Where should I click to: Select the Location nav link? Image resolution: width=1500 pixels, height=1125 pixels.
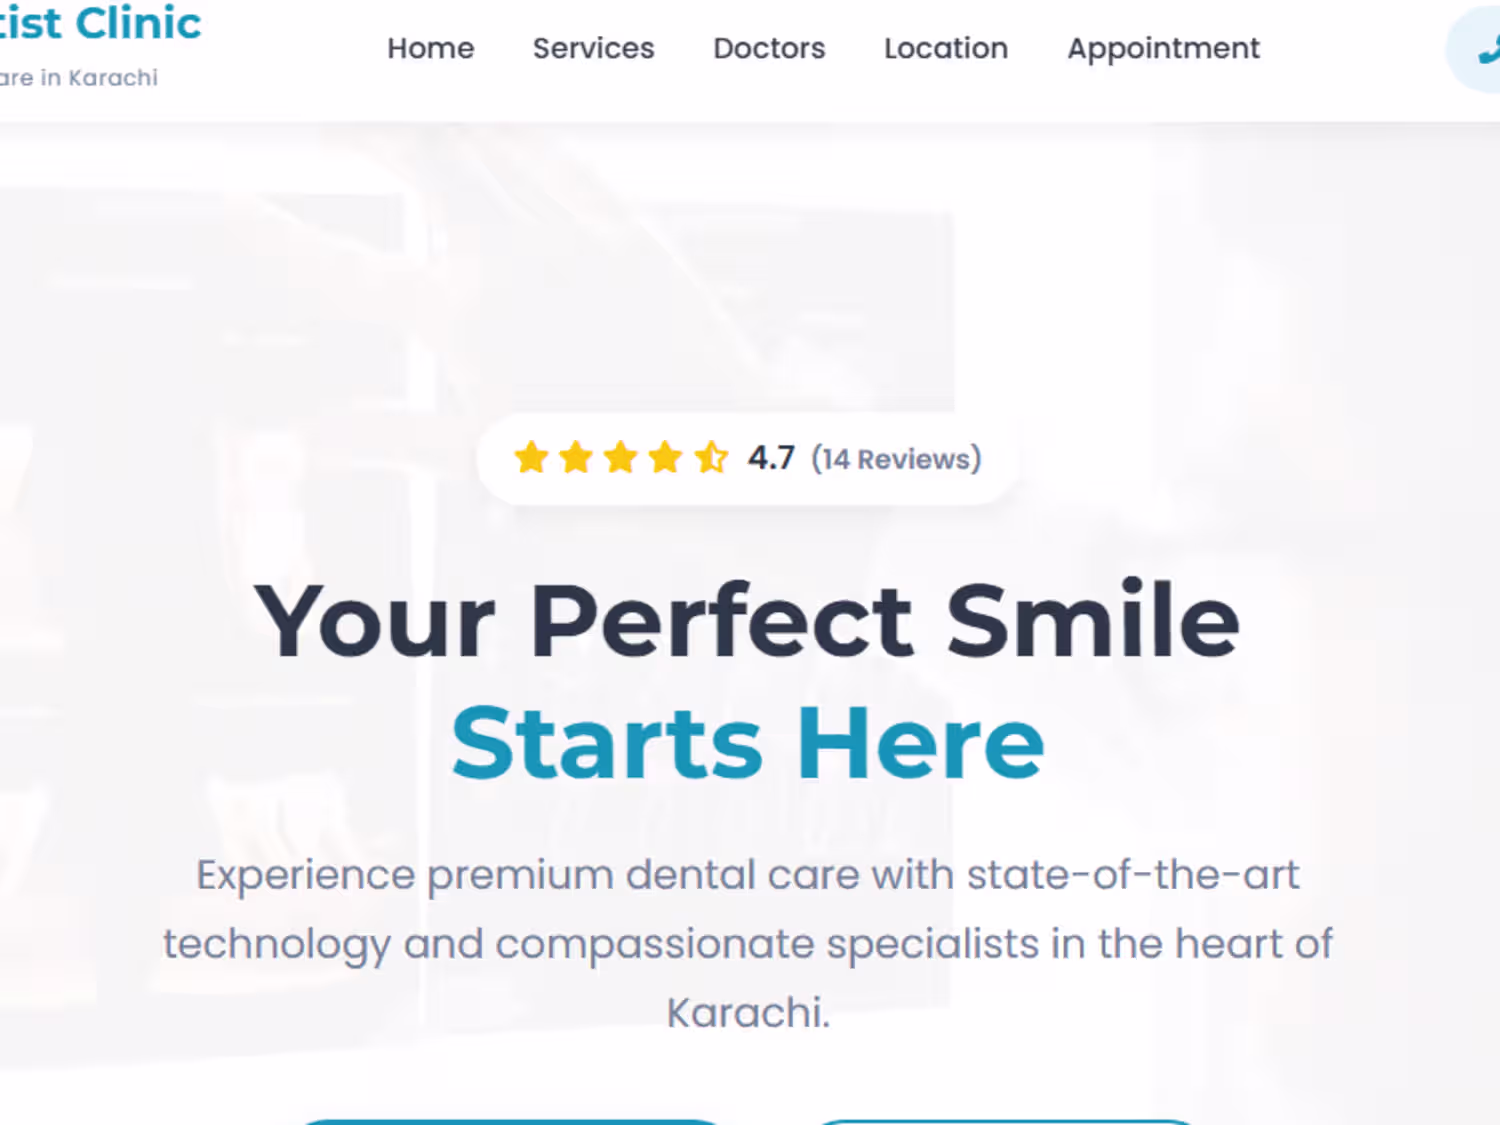(x=946, y=48)
